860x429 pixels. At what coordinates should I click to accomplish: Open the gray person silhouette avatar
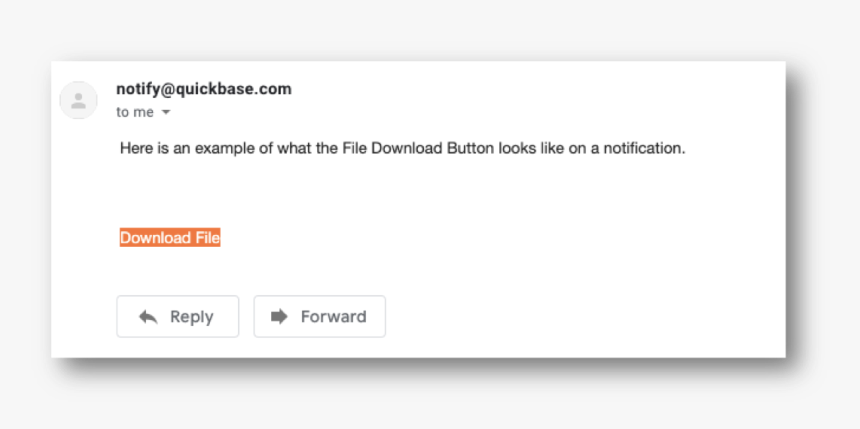click(79, 100)
